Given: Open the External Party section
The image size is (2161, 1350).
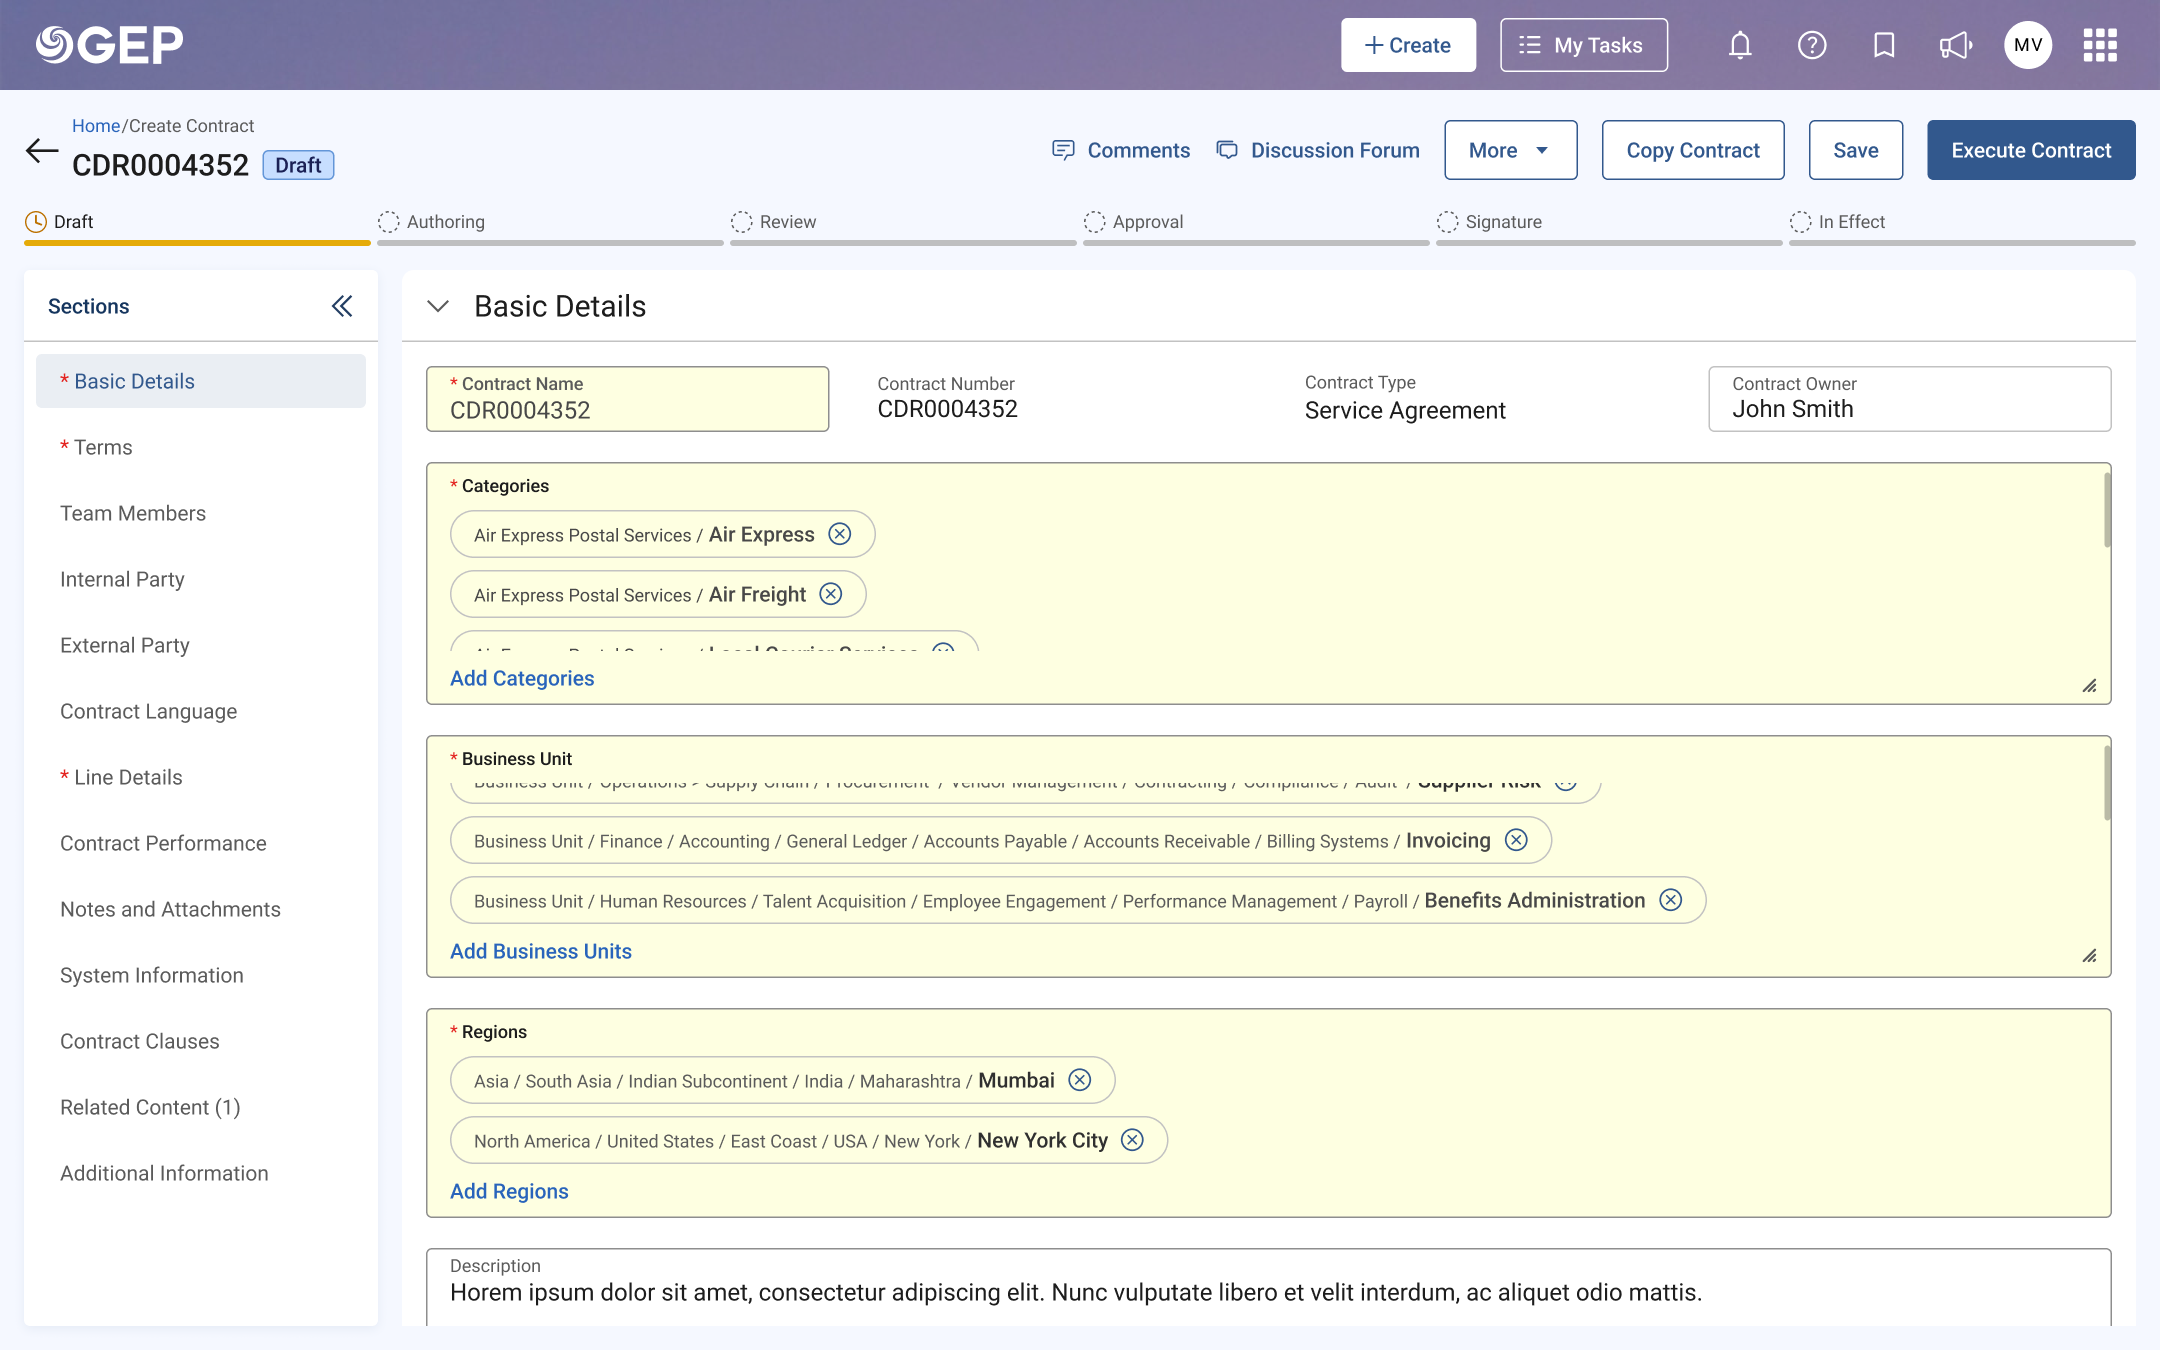Looking at the screenshot, I should (201, 645).
